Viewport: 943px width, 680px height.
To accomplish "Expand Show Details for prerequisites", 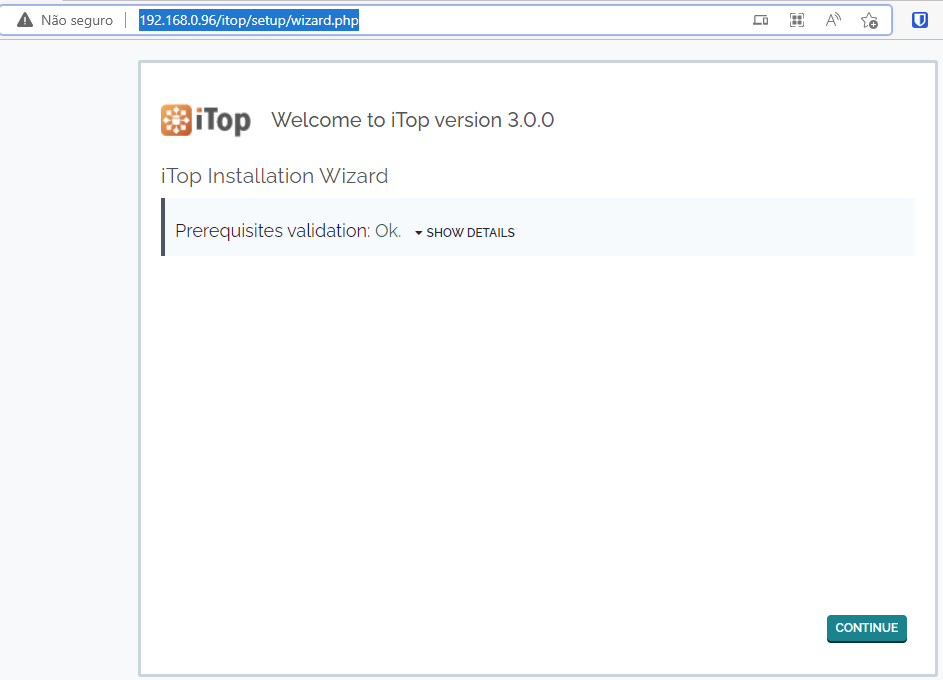I will click(465, 233).
